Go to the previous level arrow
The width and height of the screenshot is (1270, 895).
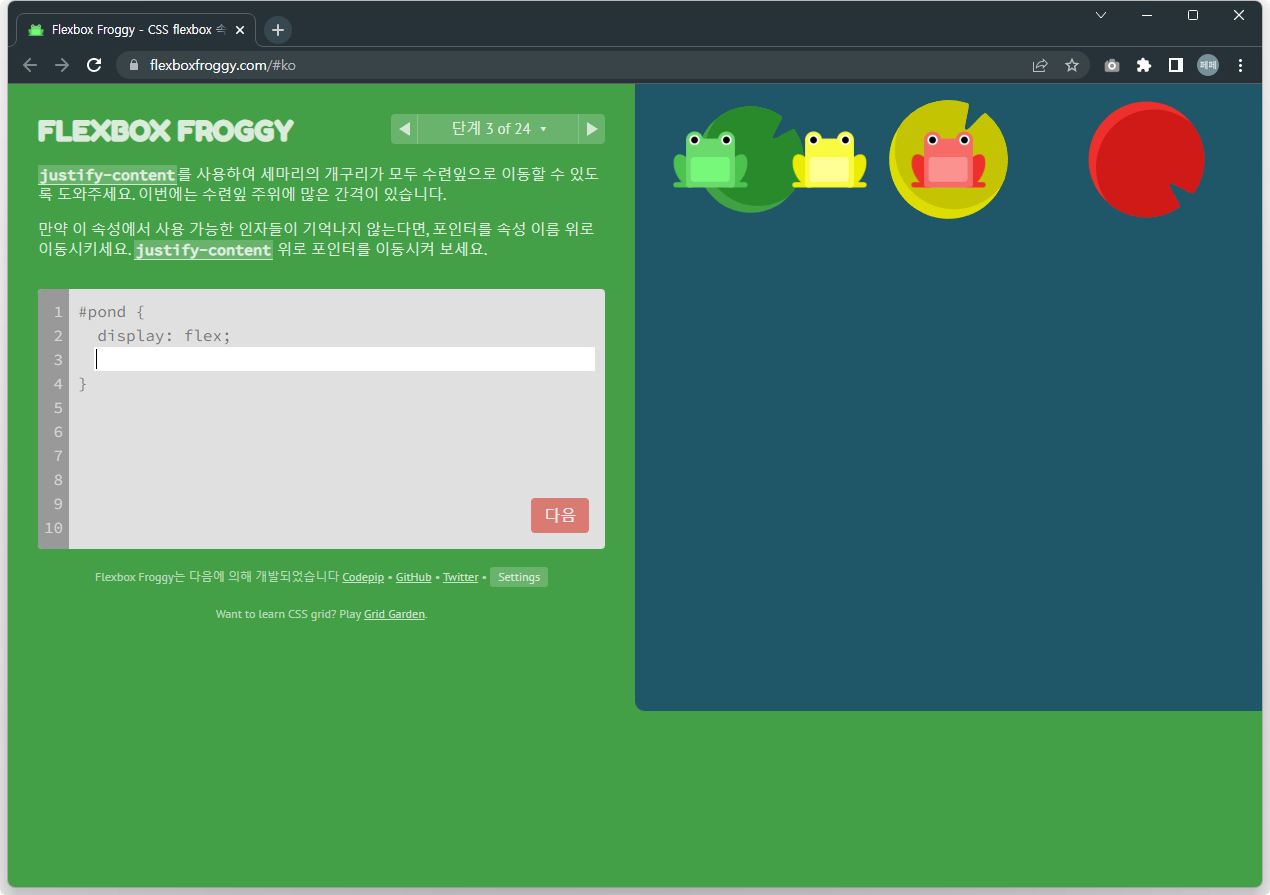coord(405,129)
